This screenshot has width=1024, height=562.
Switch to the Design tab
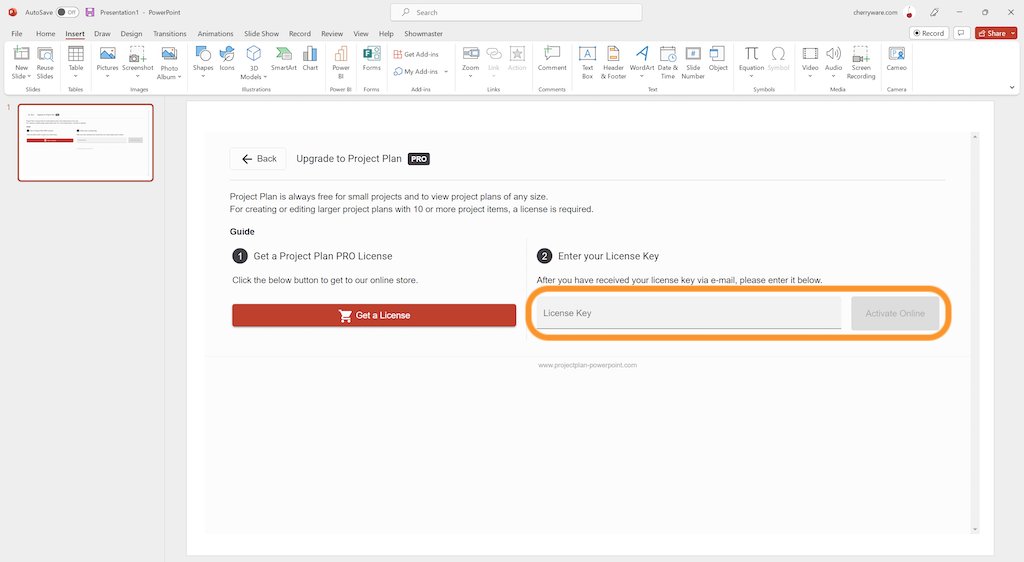[131, 33]
